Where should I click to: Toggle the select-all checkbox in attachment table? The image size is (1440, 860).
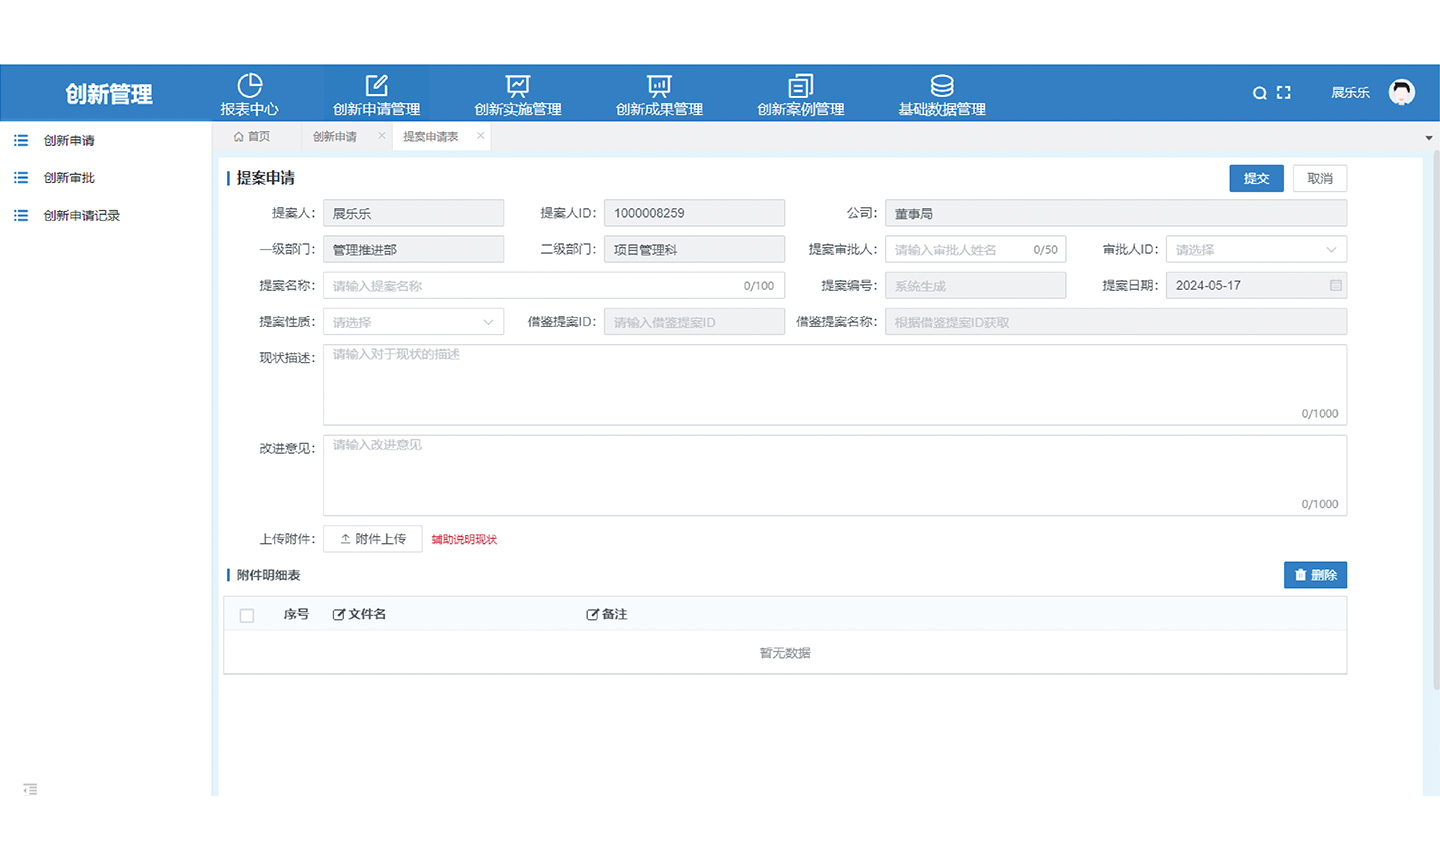[x=247, y=615]
